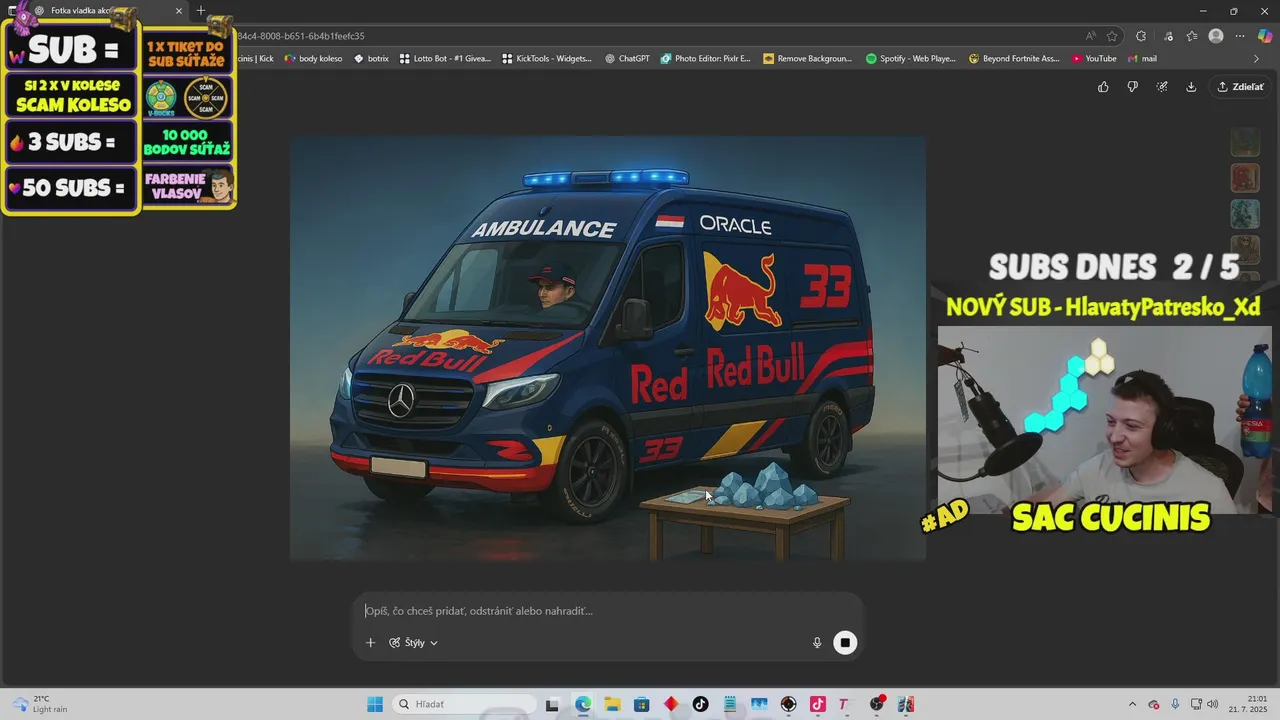The height and width of the screenshot is (720, 1280).
Task: Select the second thumbnail in the right strip
Action: point(1245,178)
